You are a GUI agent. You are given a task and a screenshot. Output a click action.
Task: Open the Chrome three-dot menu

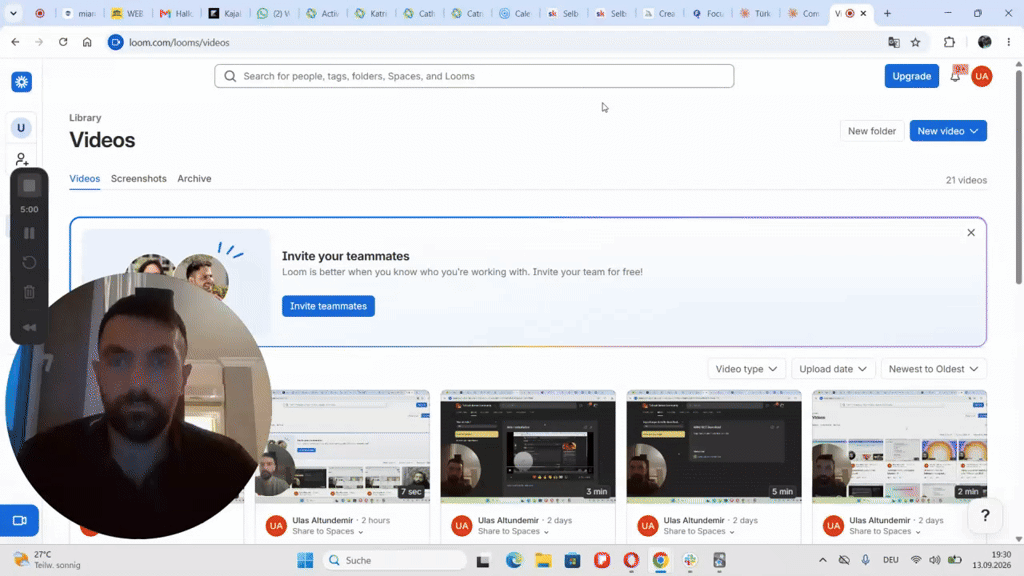tap(1009, 42)
